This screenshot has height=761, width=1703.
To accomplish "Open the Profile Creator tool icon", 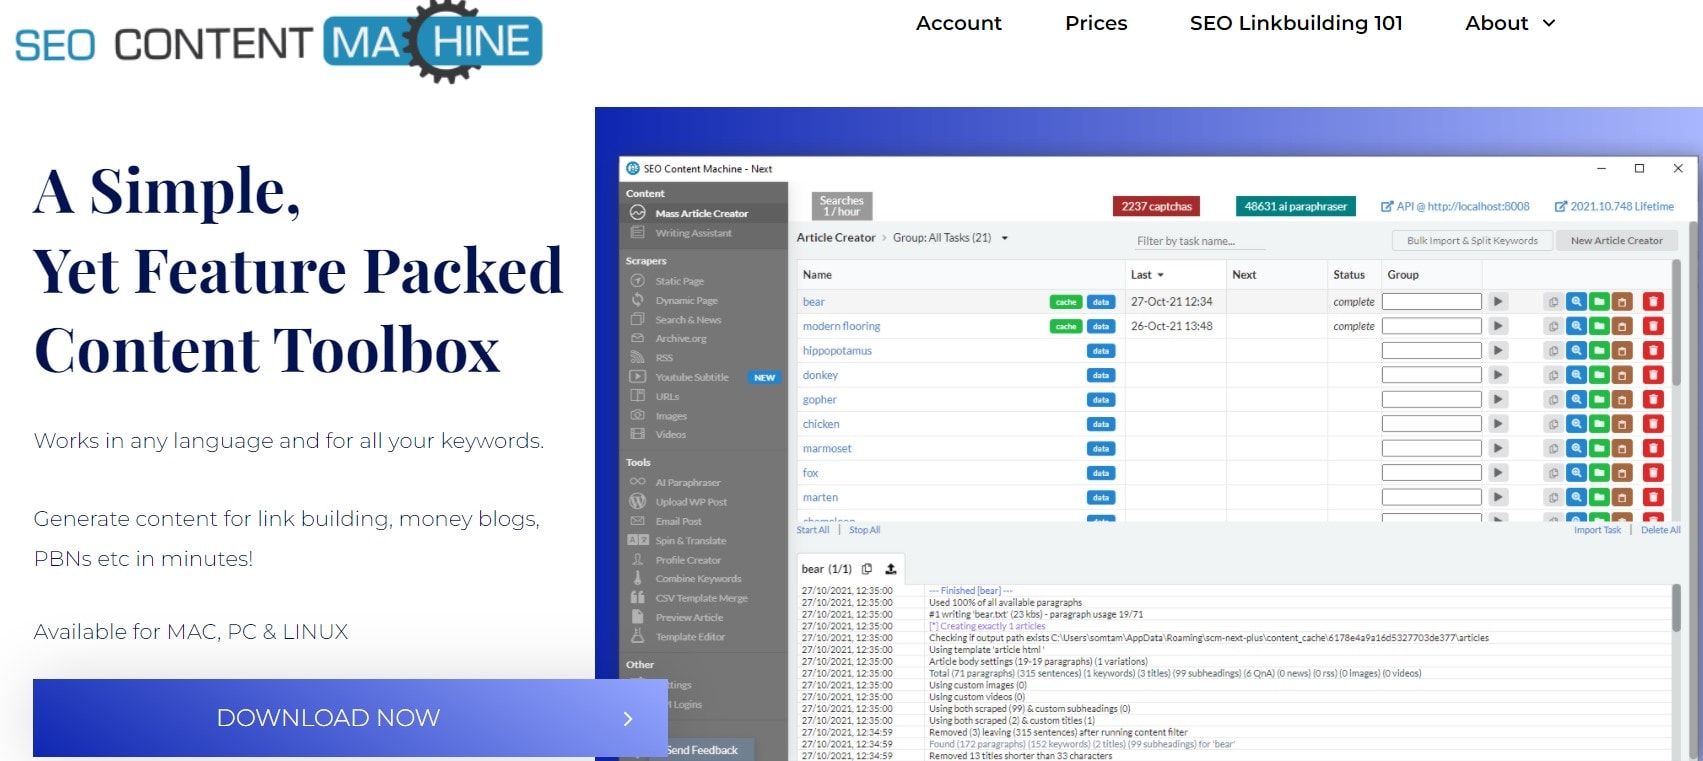I will 637,560.
